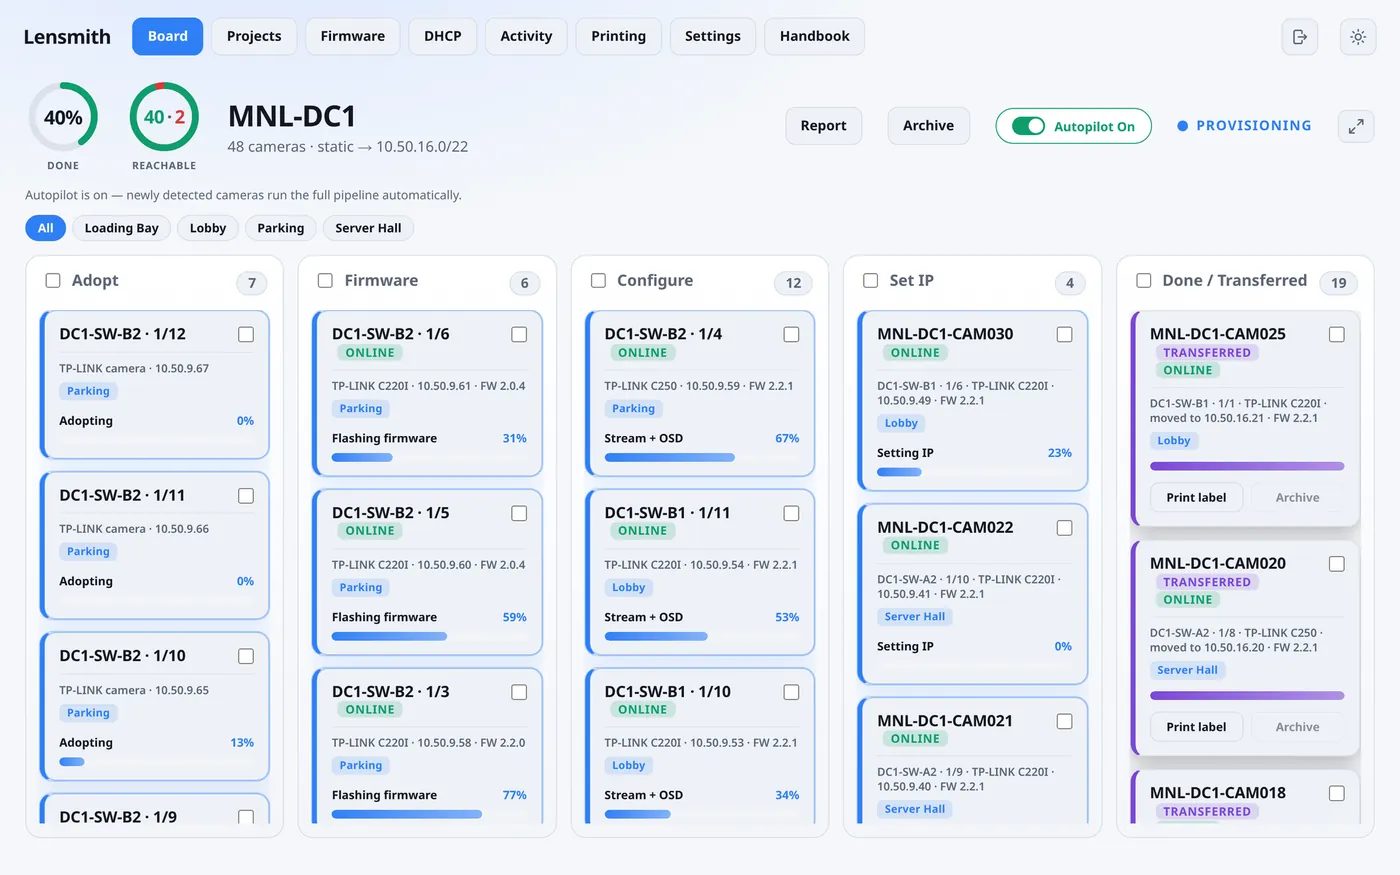Go to the Activity tab
This screenshot has height=875, width=1400.
point(526,36)
